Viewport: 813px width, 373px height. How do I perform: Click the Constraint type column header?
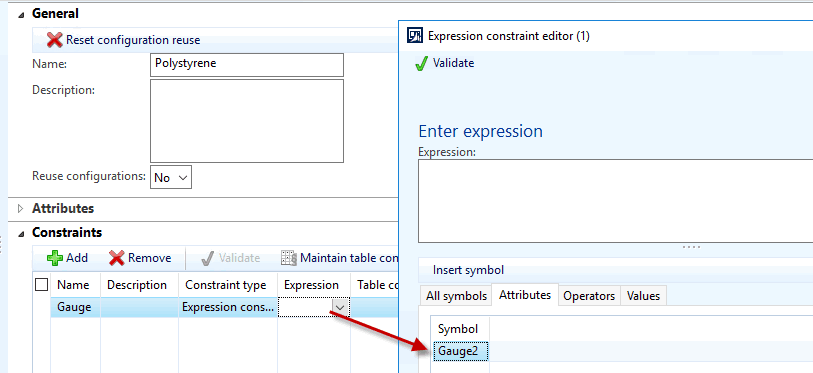[x=226, y=285]
